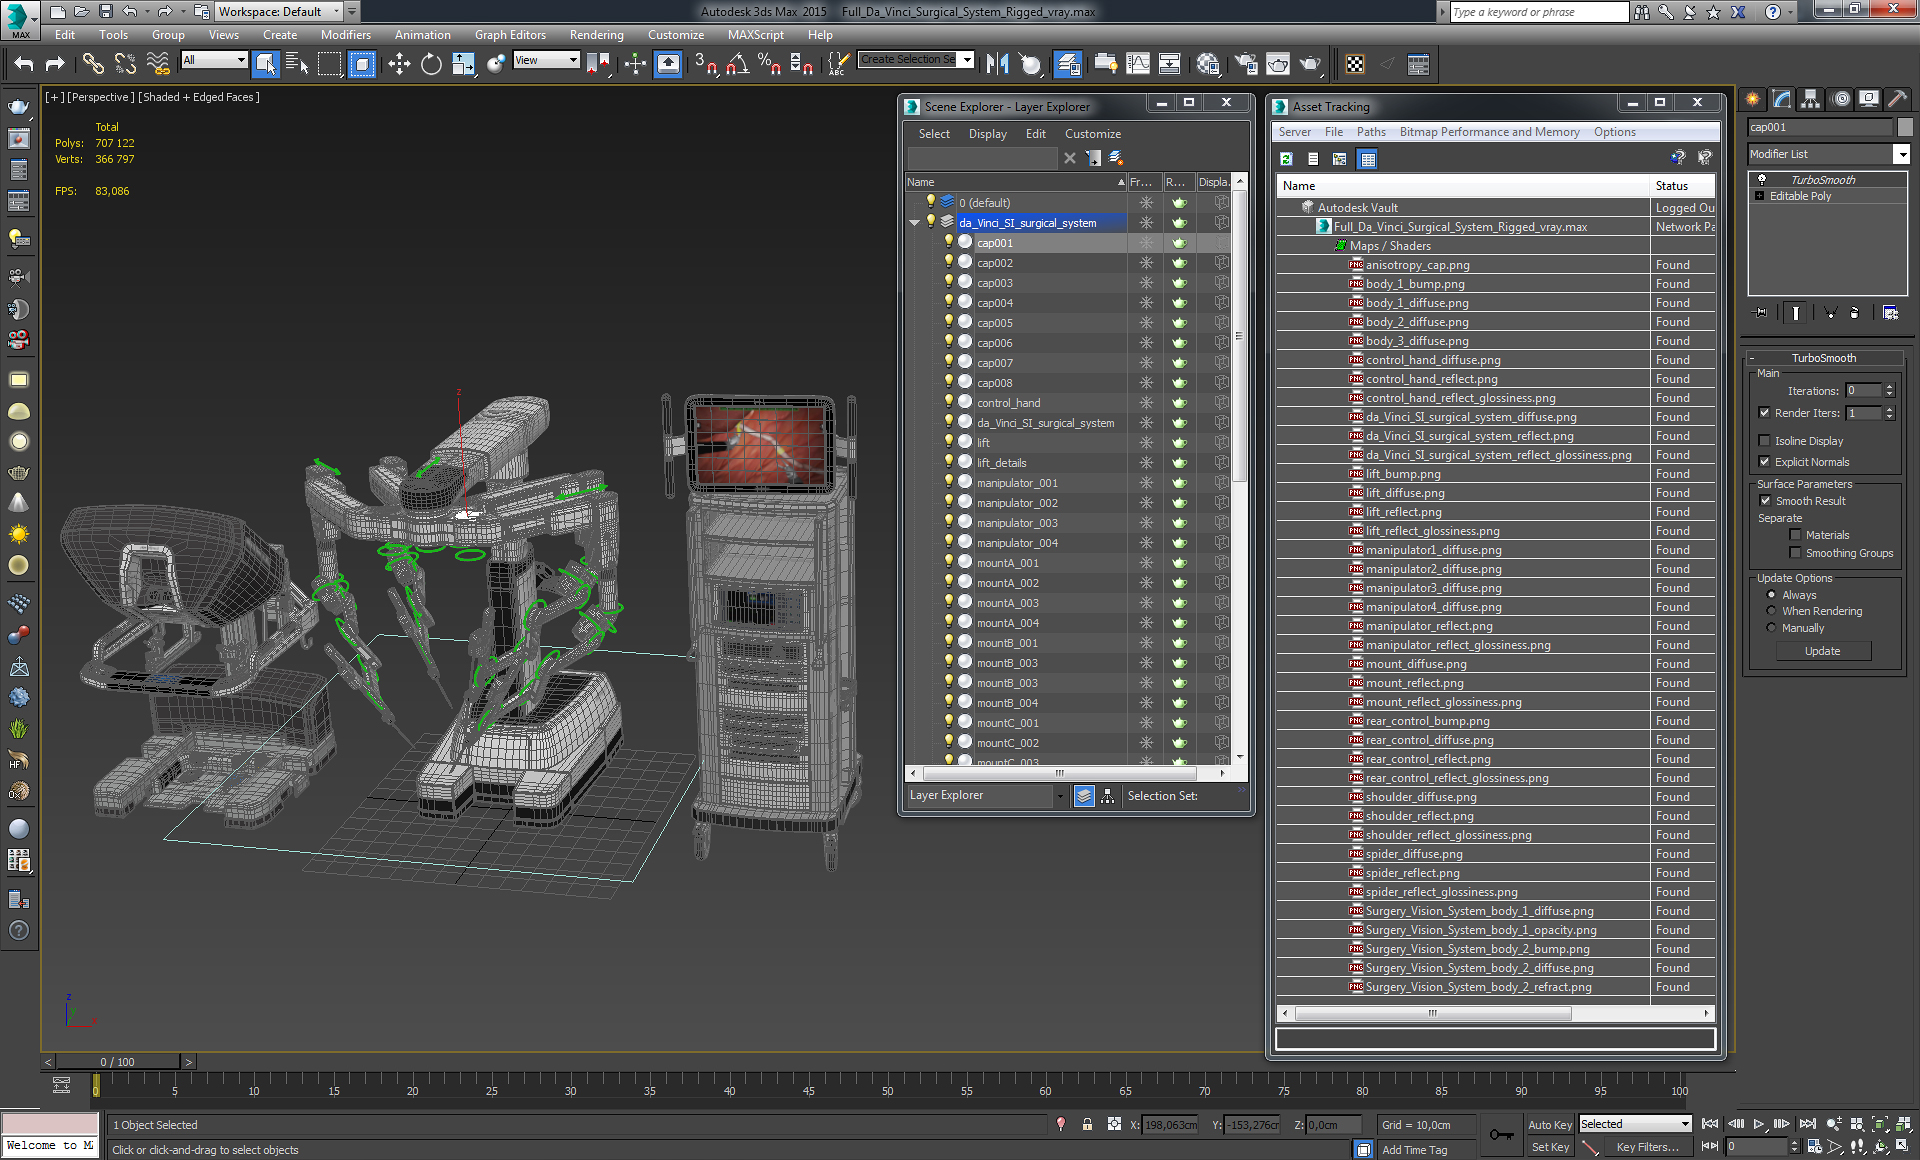
Task: Click Refresh icon in Asset Tracking toolbar
Action: [x=1287, y=158]
